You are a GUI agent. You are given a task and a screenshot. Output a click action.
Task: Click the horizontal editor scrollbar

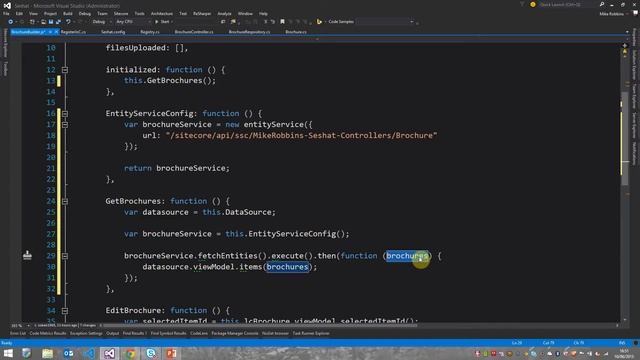[x=259, y=326]
